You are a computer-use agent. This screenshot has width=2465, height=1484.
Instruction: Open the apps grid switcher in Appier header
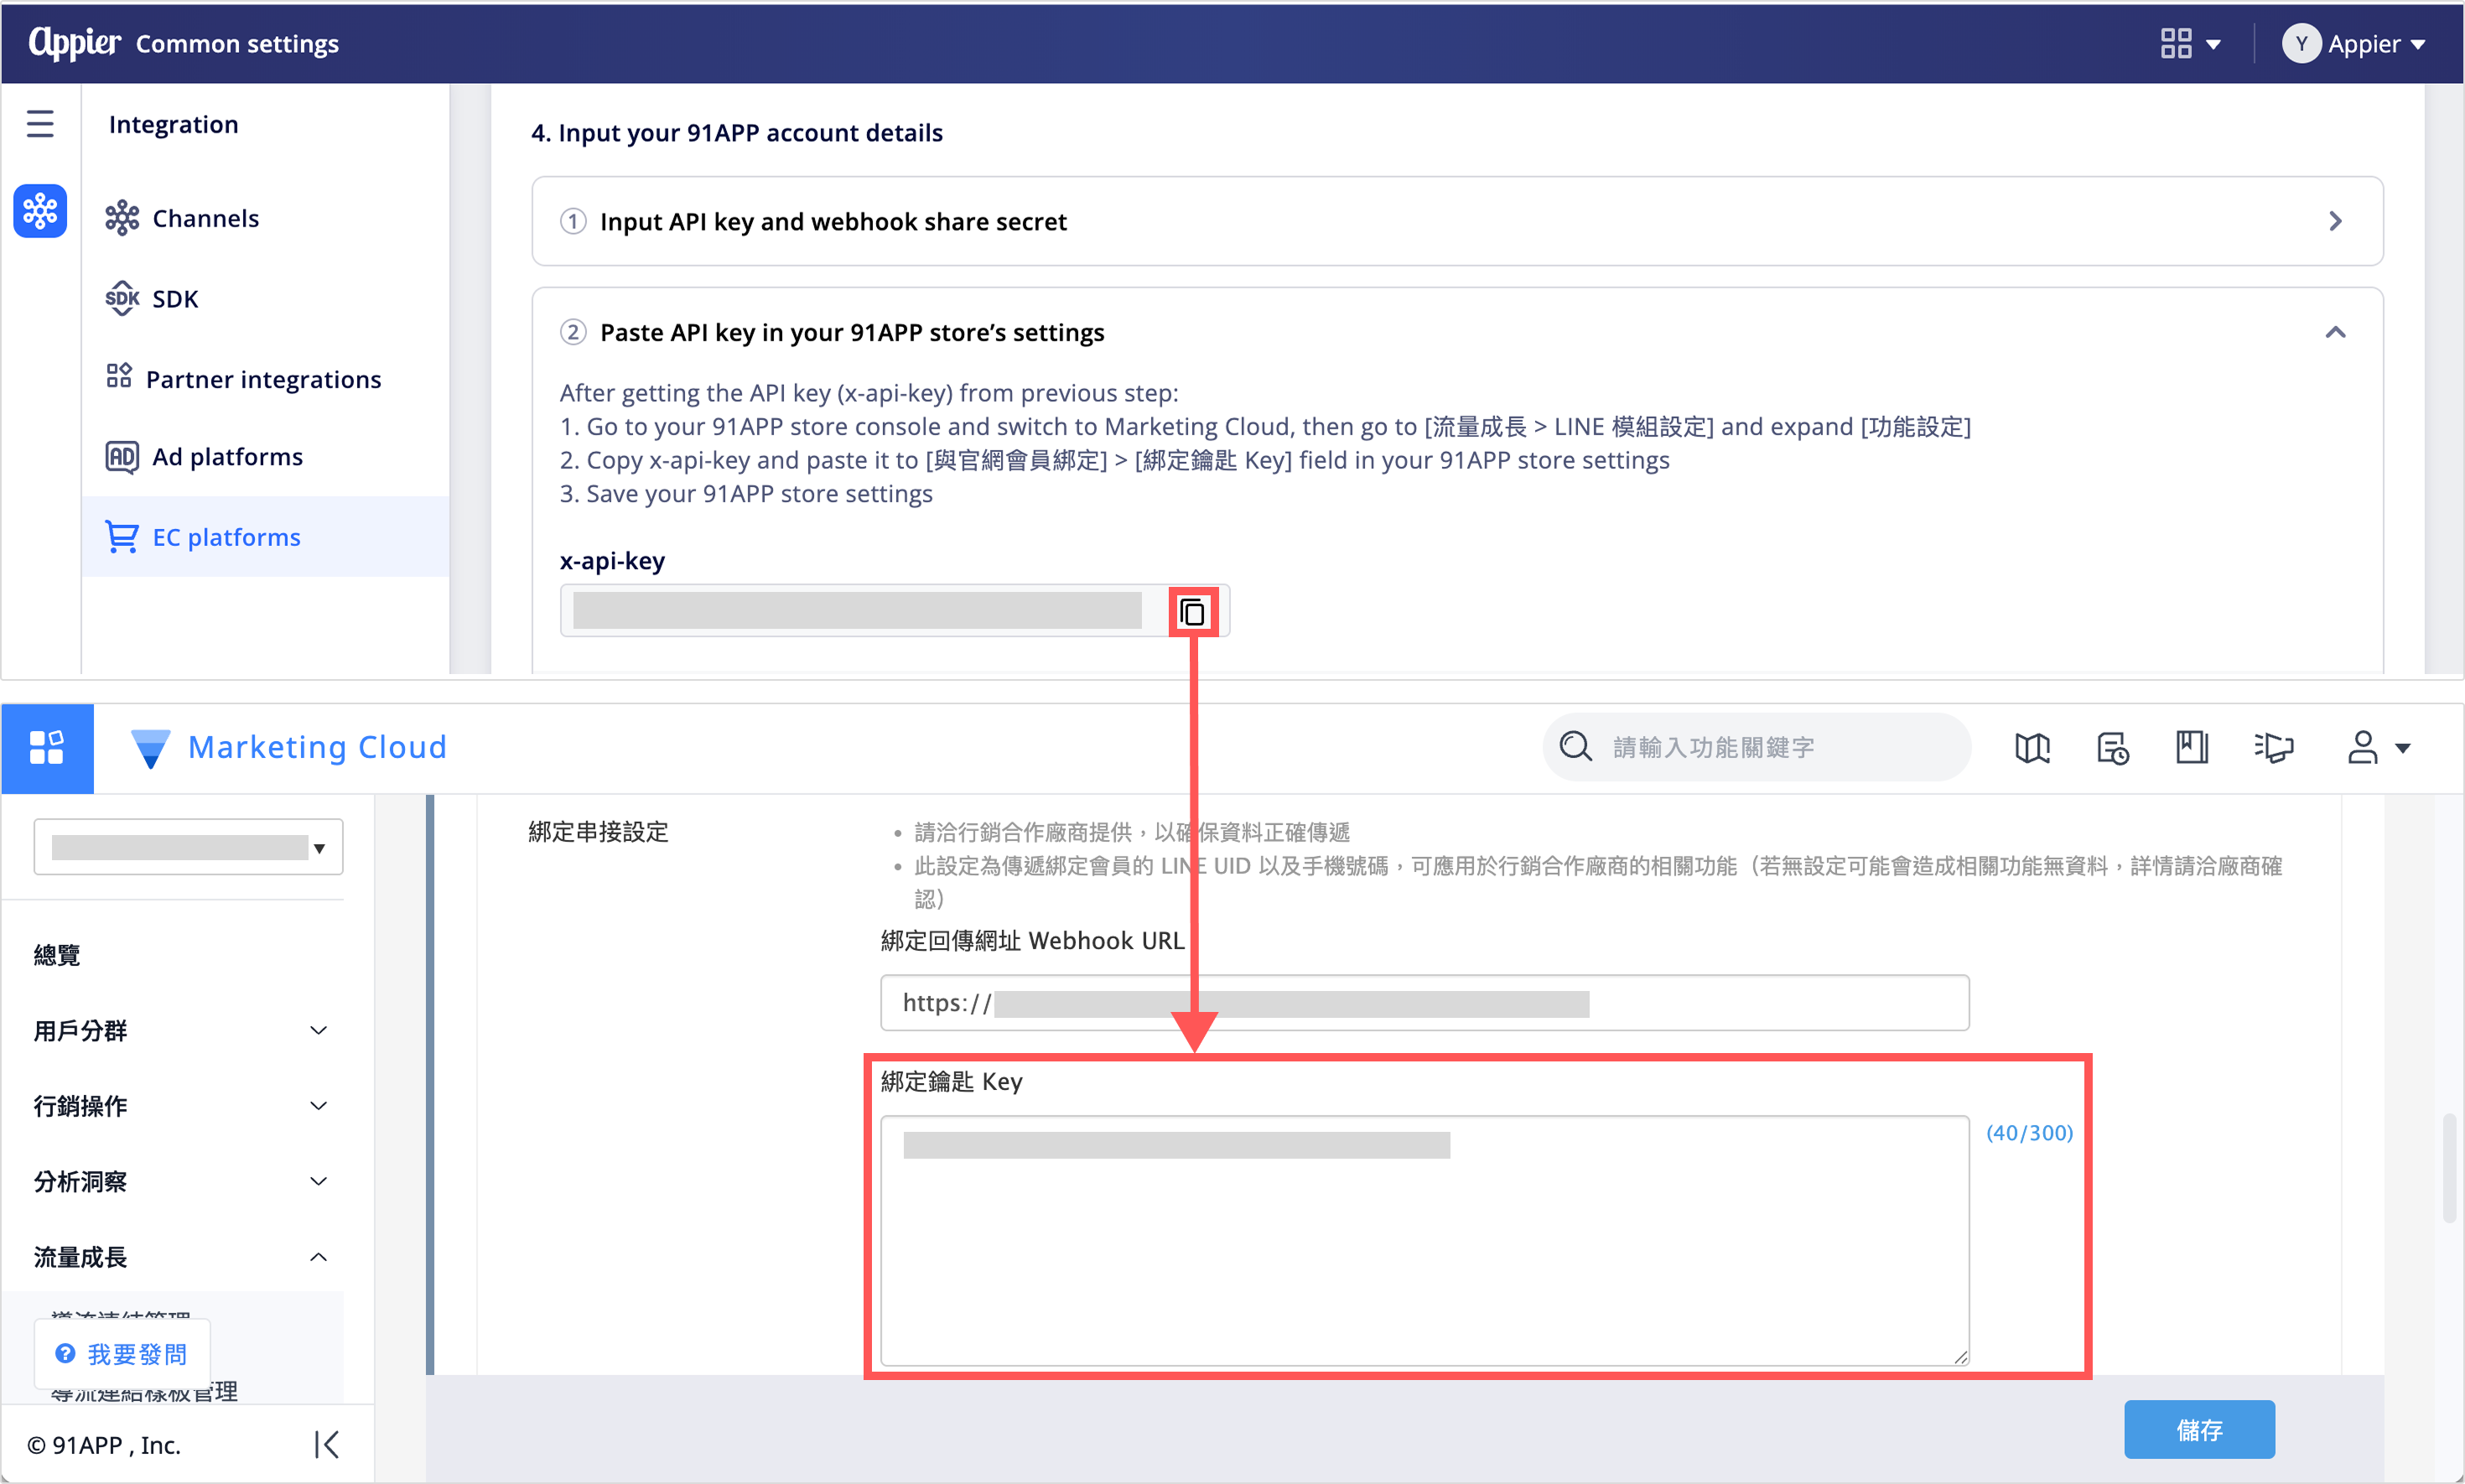pos(2189,44)
